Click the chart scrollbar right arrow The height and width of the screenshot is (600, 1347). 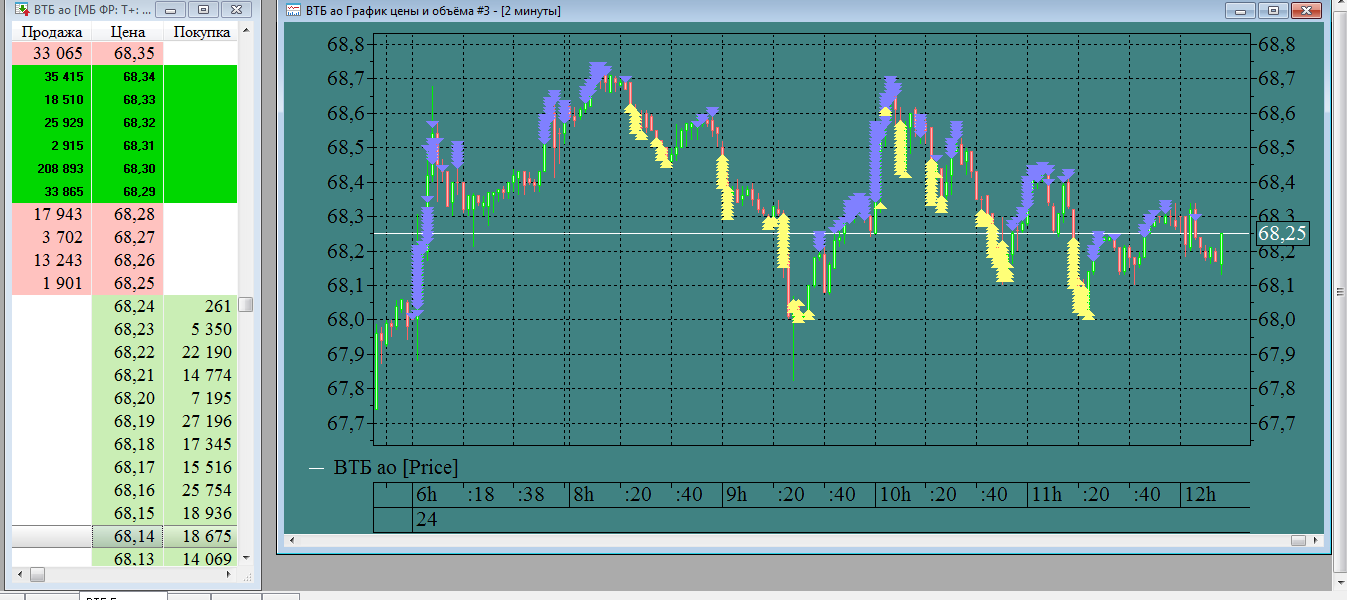pyautogui.click(x=1316, y=540)
